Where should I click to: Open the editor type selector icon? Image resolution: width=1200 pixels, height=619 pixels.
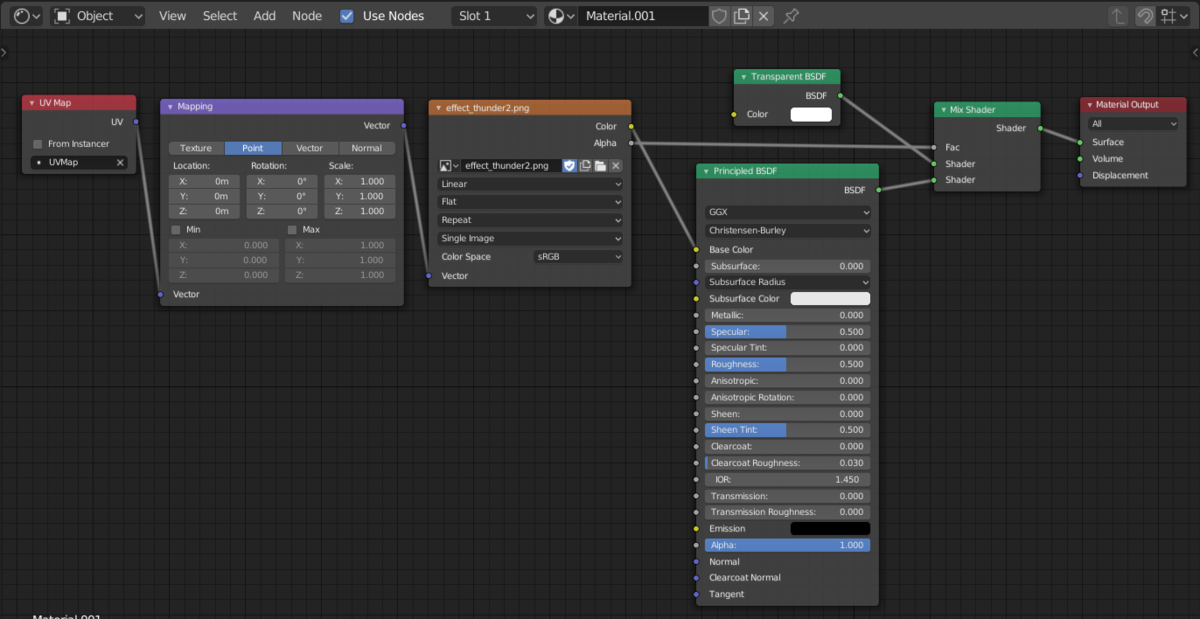click(x=26, y=16)
